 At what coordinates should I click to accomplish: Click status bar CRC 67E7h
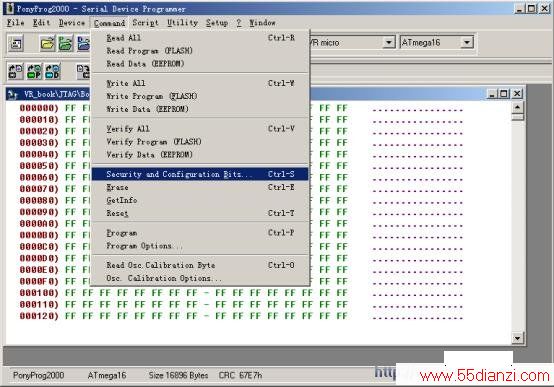pyautogui.click(x=240, y=375)
